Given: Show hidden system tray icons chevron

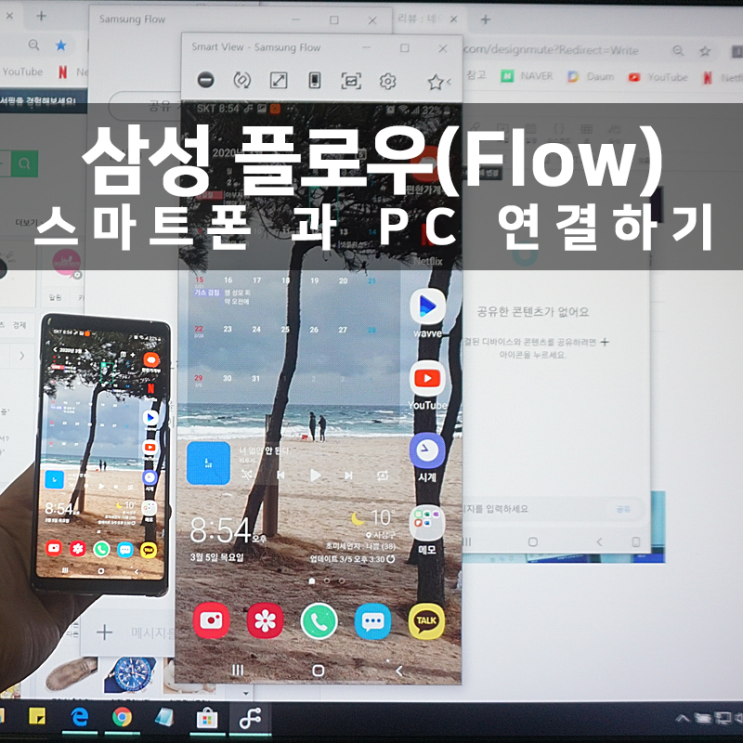Looking at the screenshot, I should pyautogui.click(x=682, y=718).
